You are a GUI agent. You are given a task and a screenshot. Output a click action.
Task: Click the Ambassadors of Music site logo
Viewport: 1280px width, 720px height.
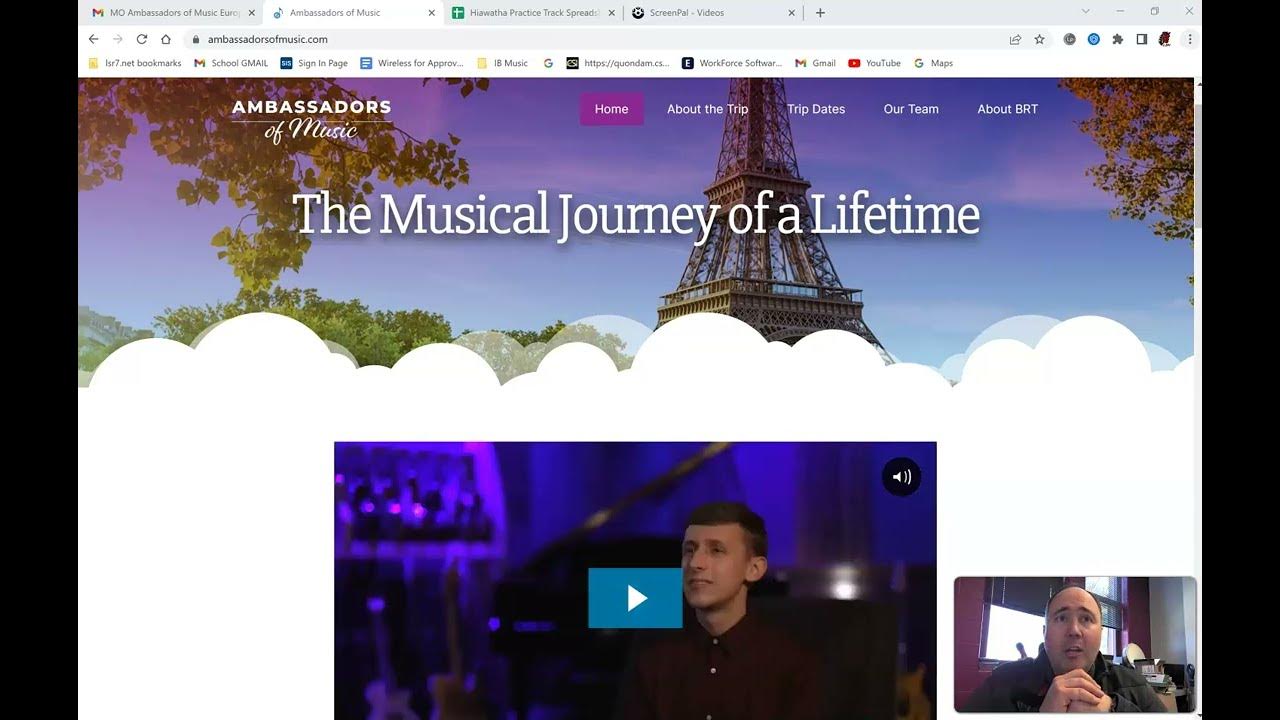coord(311,120)
